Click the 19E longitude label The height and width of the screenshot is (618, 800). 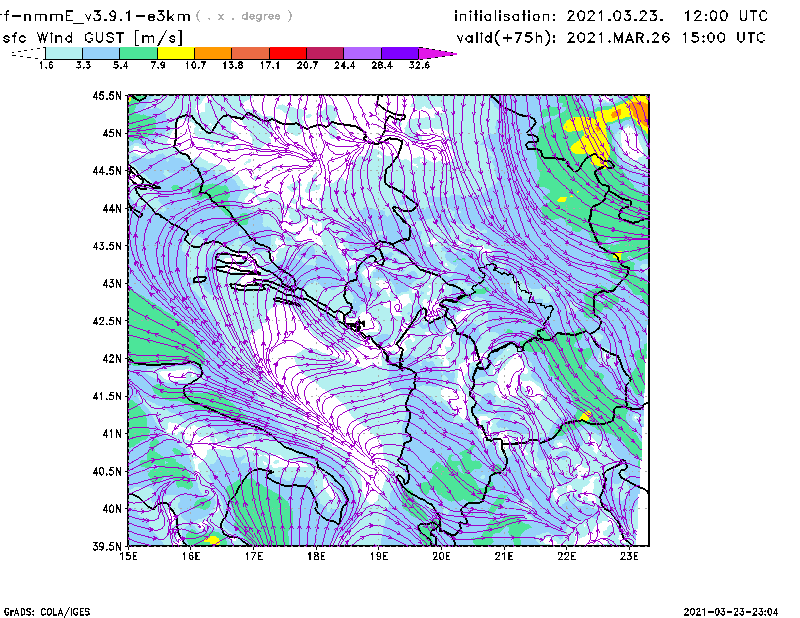point(379,556)
